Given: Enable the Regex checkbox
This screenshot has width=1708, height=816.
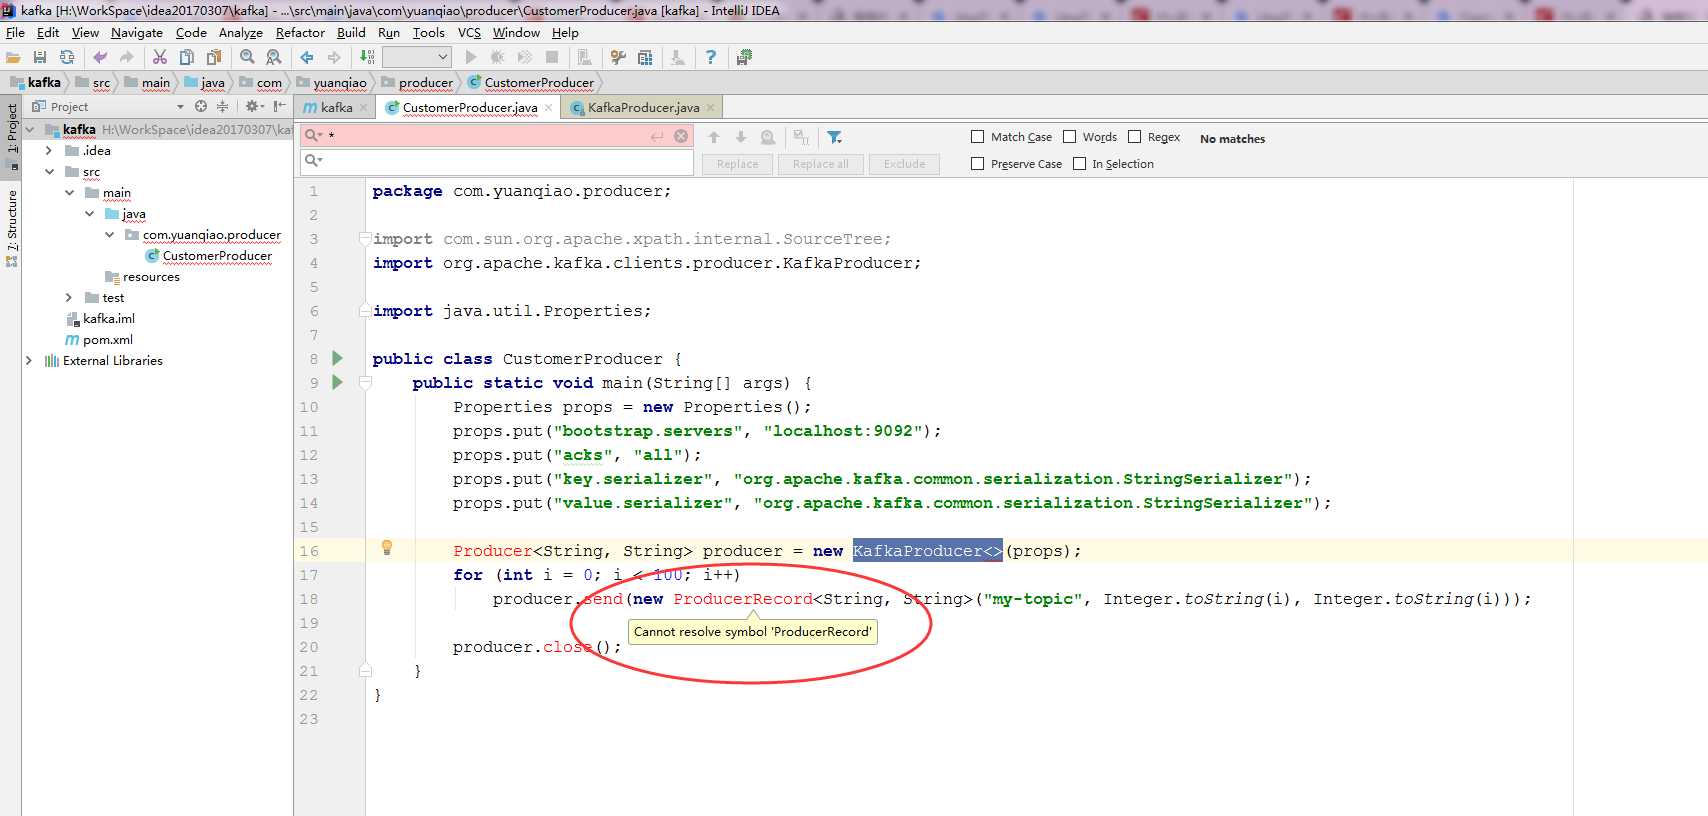Looking at the screenshot, I should click(1135, 137).
